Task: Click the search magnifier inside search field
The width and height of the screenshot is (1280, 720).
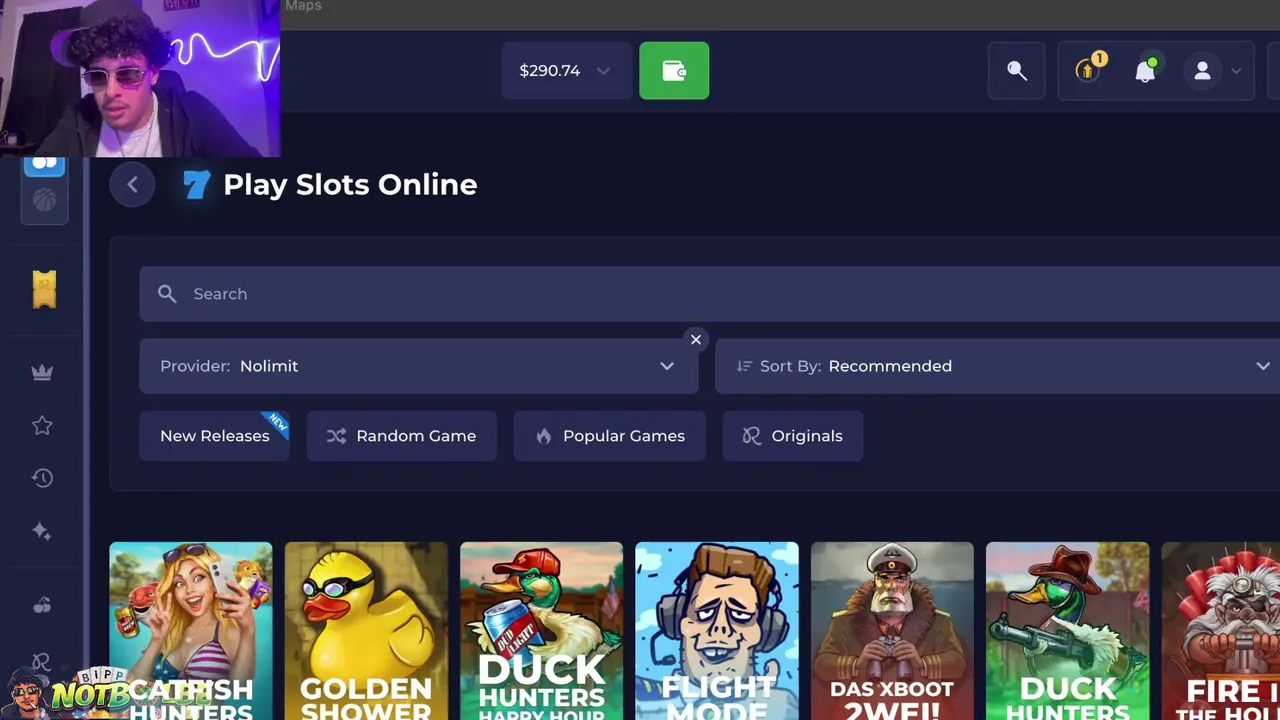Action: click(x=167, y=294)
